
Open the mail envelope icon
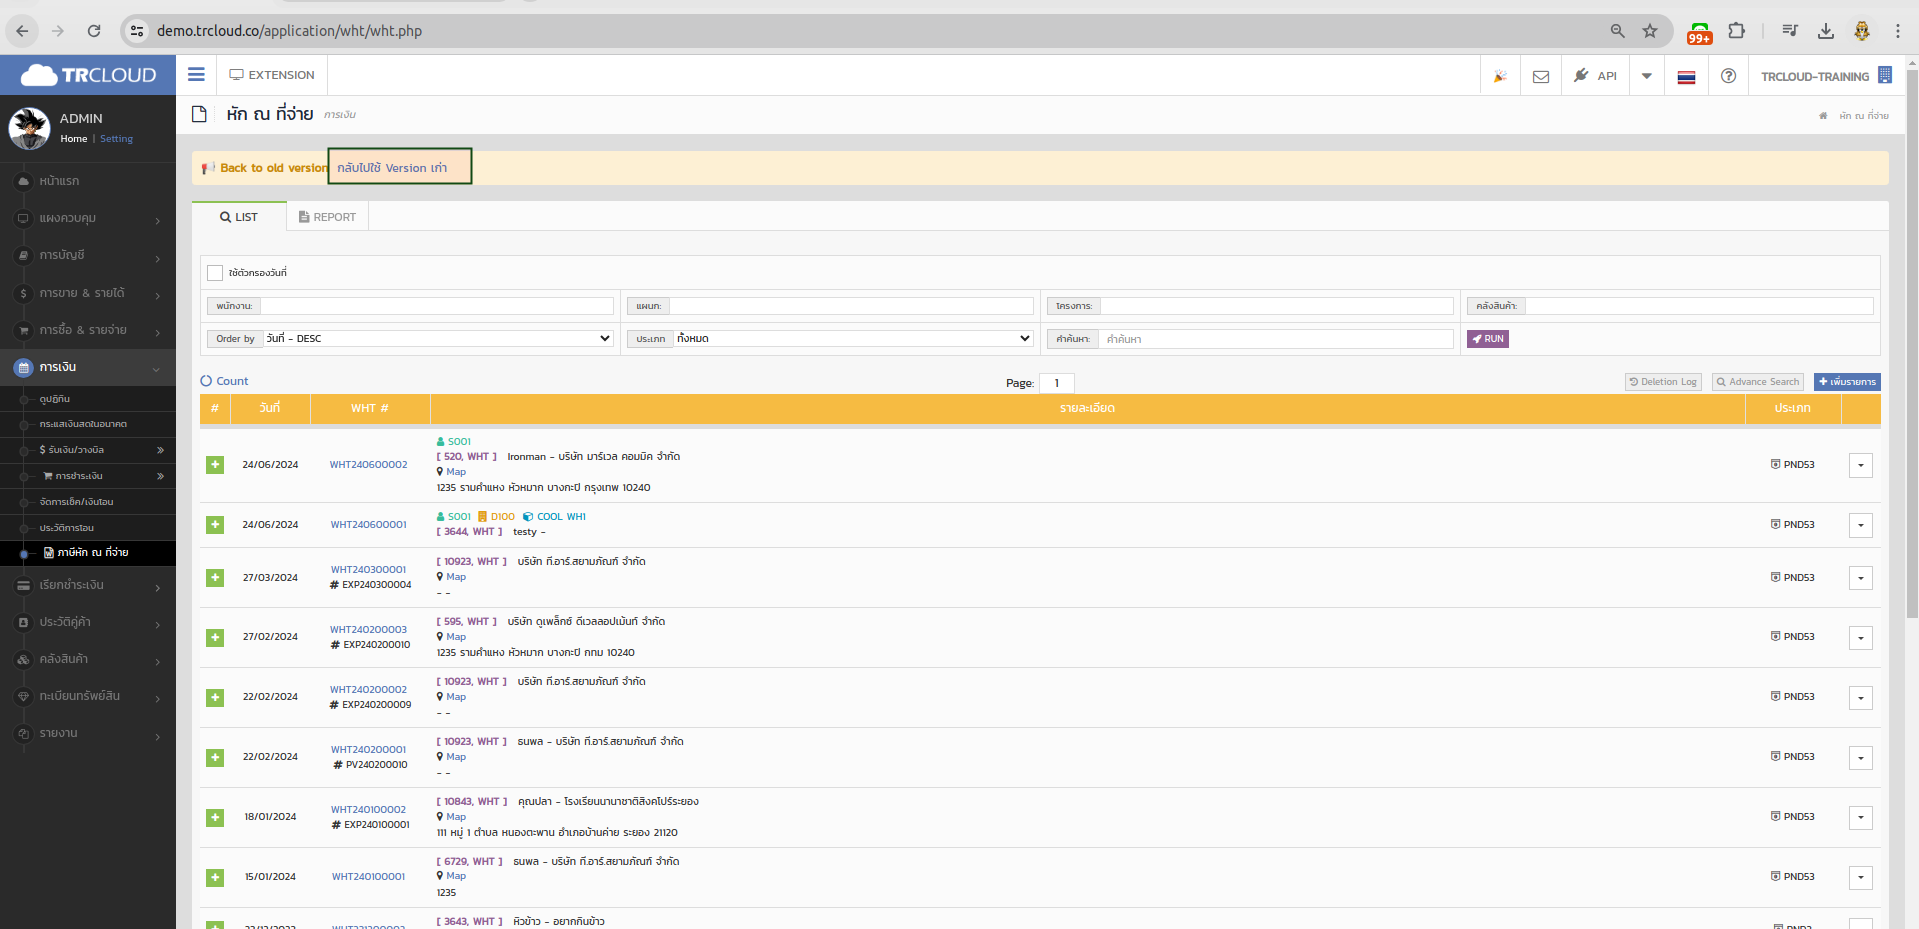pyautogui.click(x=1541, y=76)
